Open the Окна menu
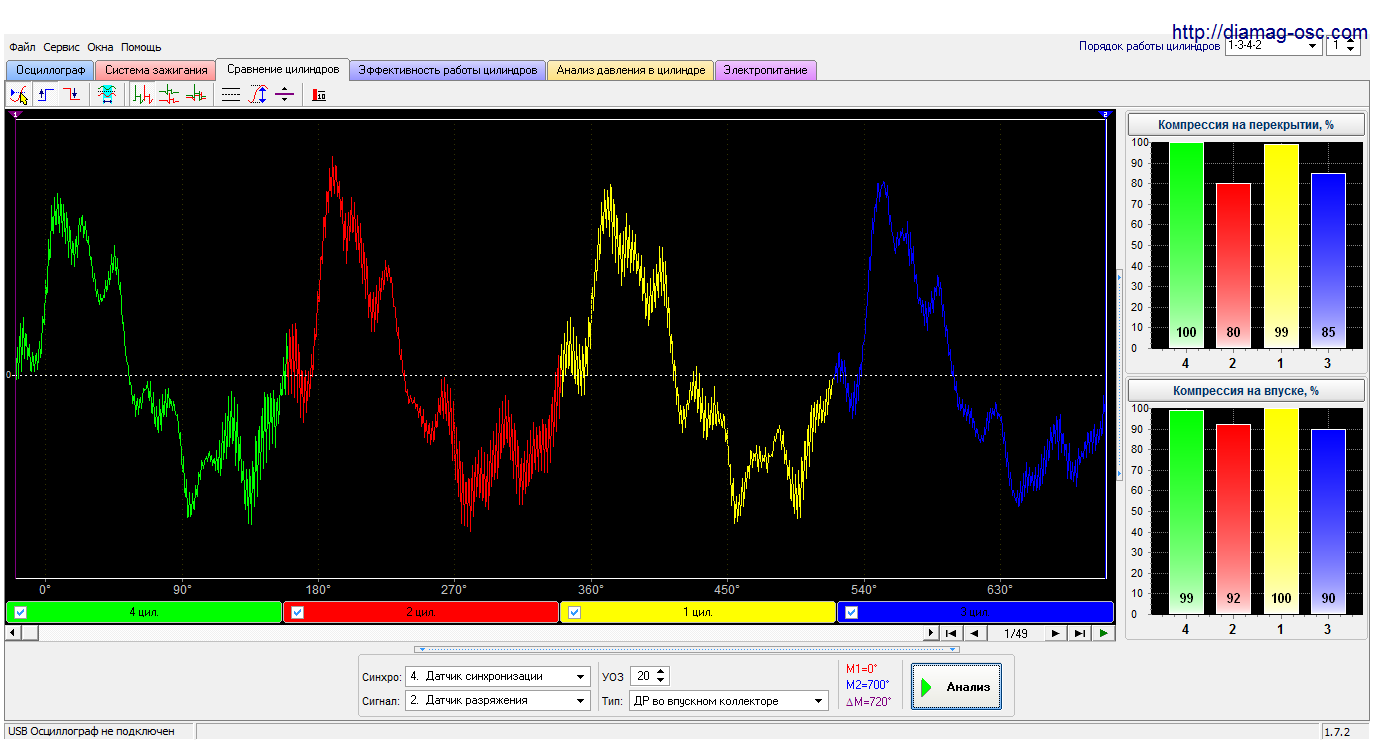1382x744 pixels. tap(100, 47)
